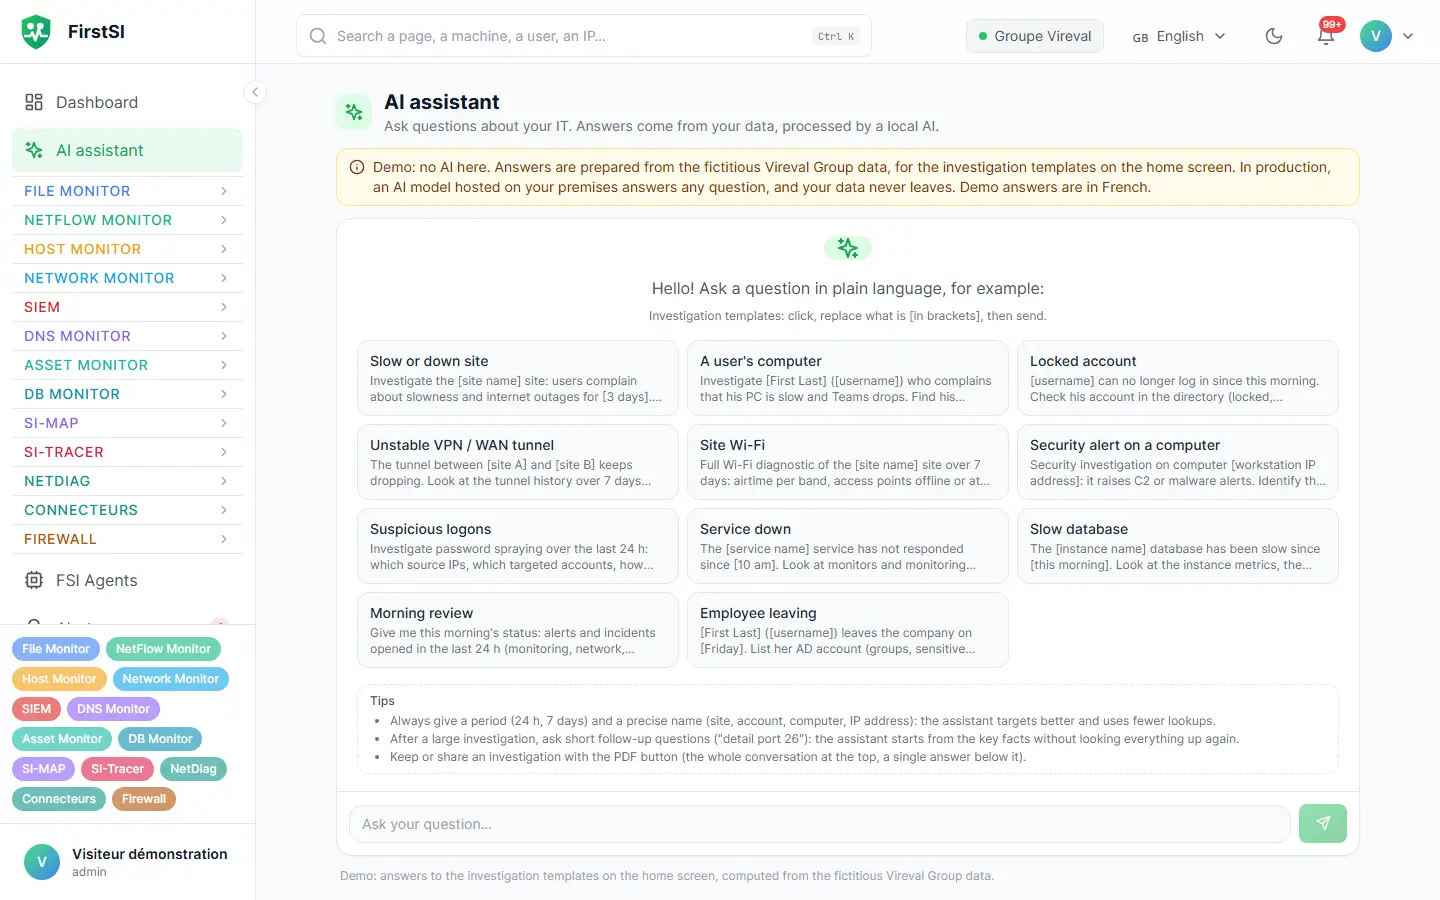1440x900 pixels.
Task: Select the Employee leaving template
Action: tap(848, 630)
